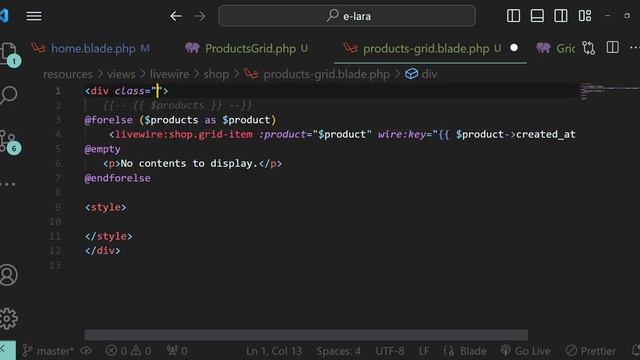Click the unsaved dot on products-grid.blade.php tab

click(x=514, y=48)
